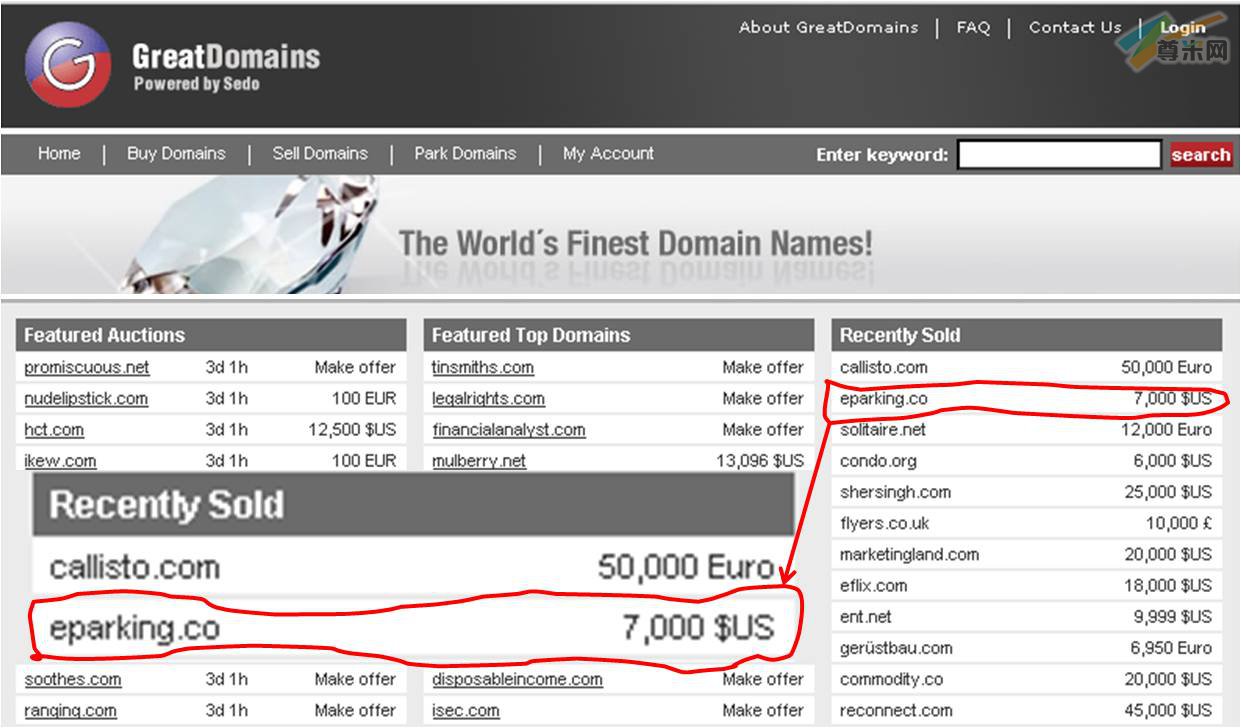Open ikew.com auction link
The height and width of the screenshot is (728, 1241).
point(60,461)
